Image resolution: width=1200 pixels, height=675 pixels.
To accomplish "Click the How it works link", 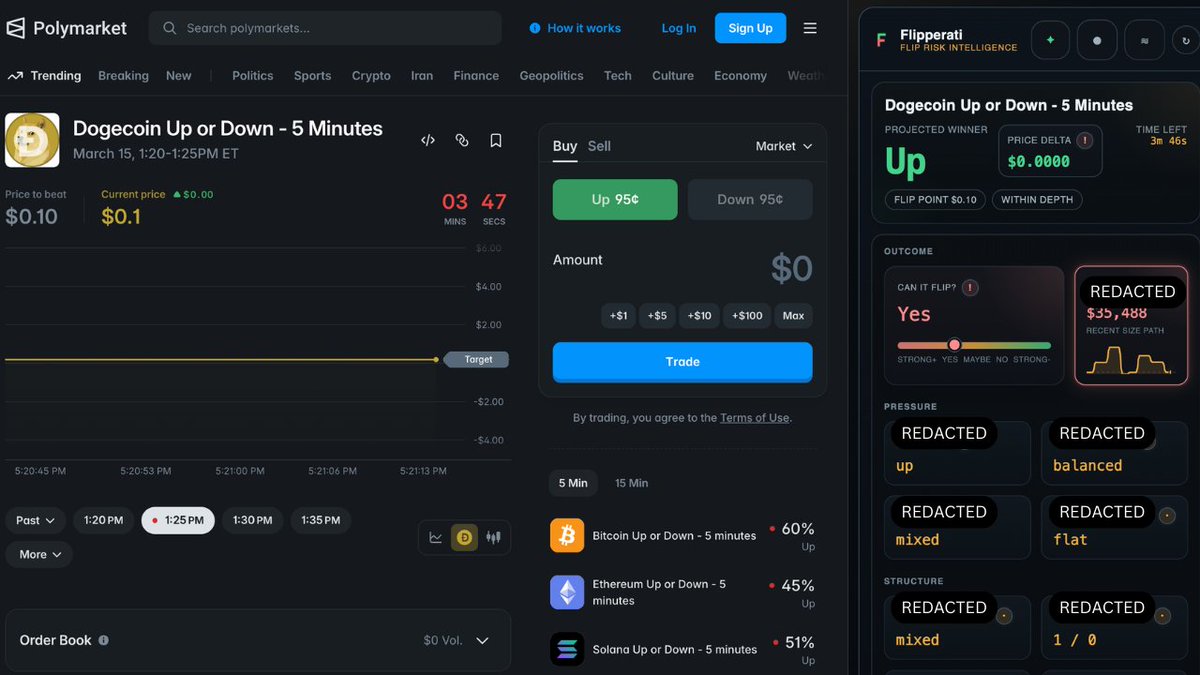I will pos(584,28).
